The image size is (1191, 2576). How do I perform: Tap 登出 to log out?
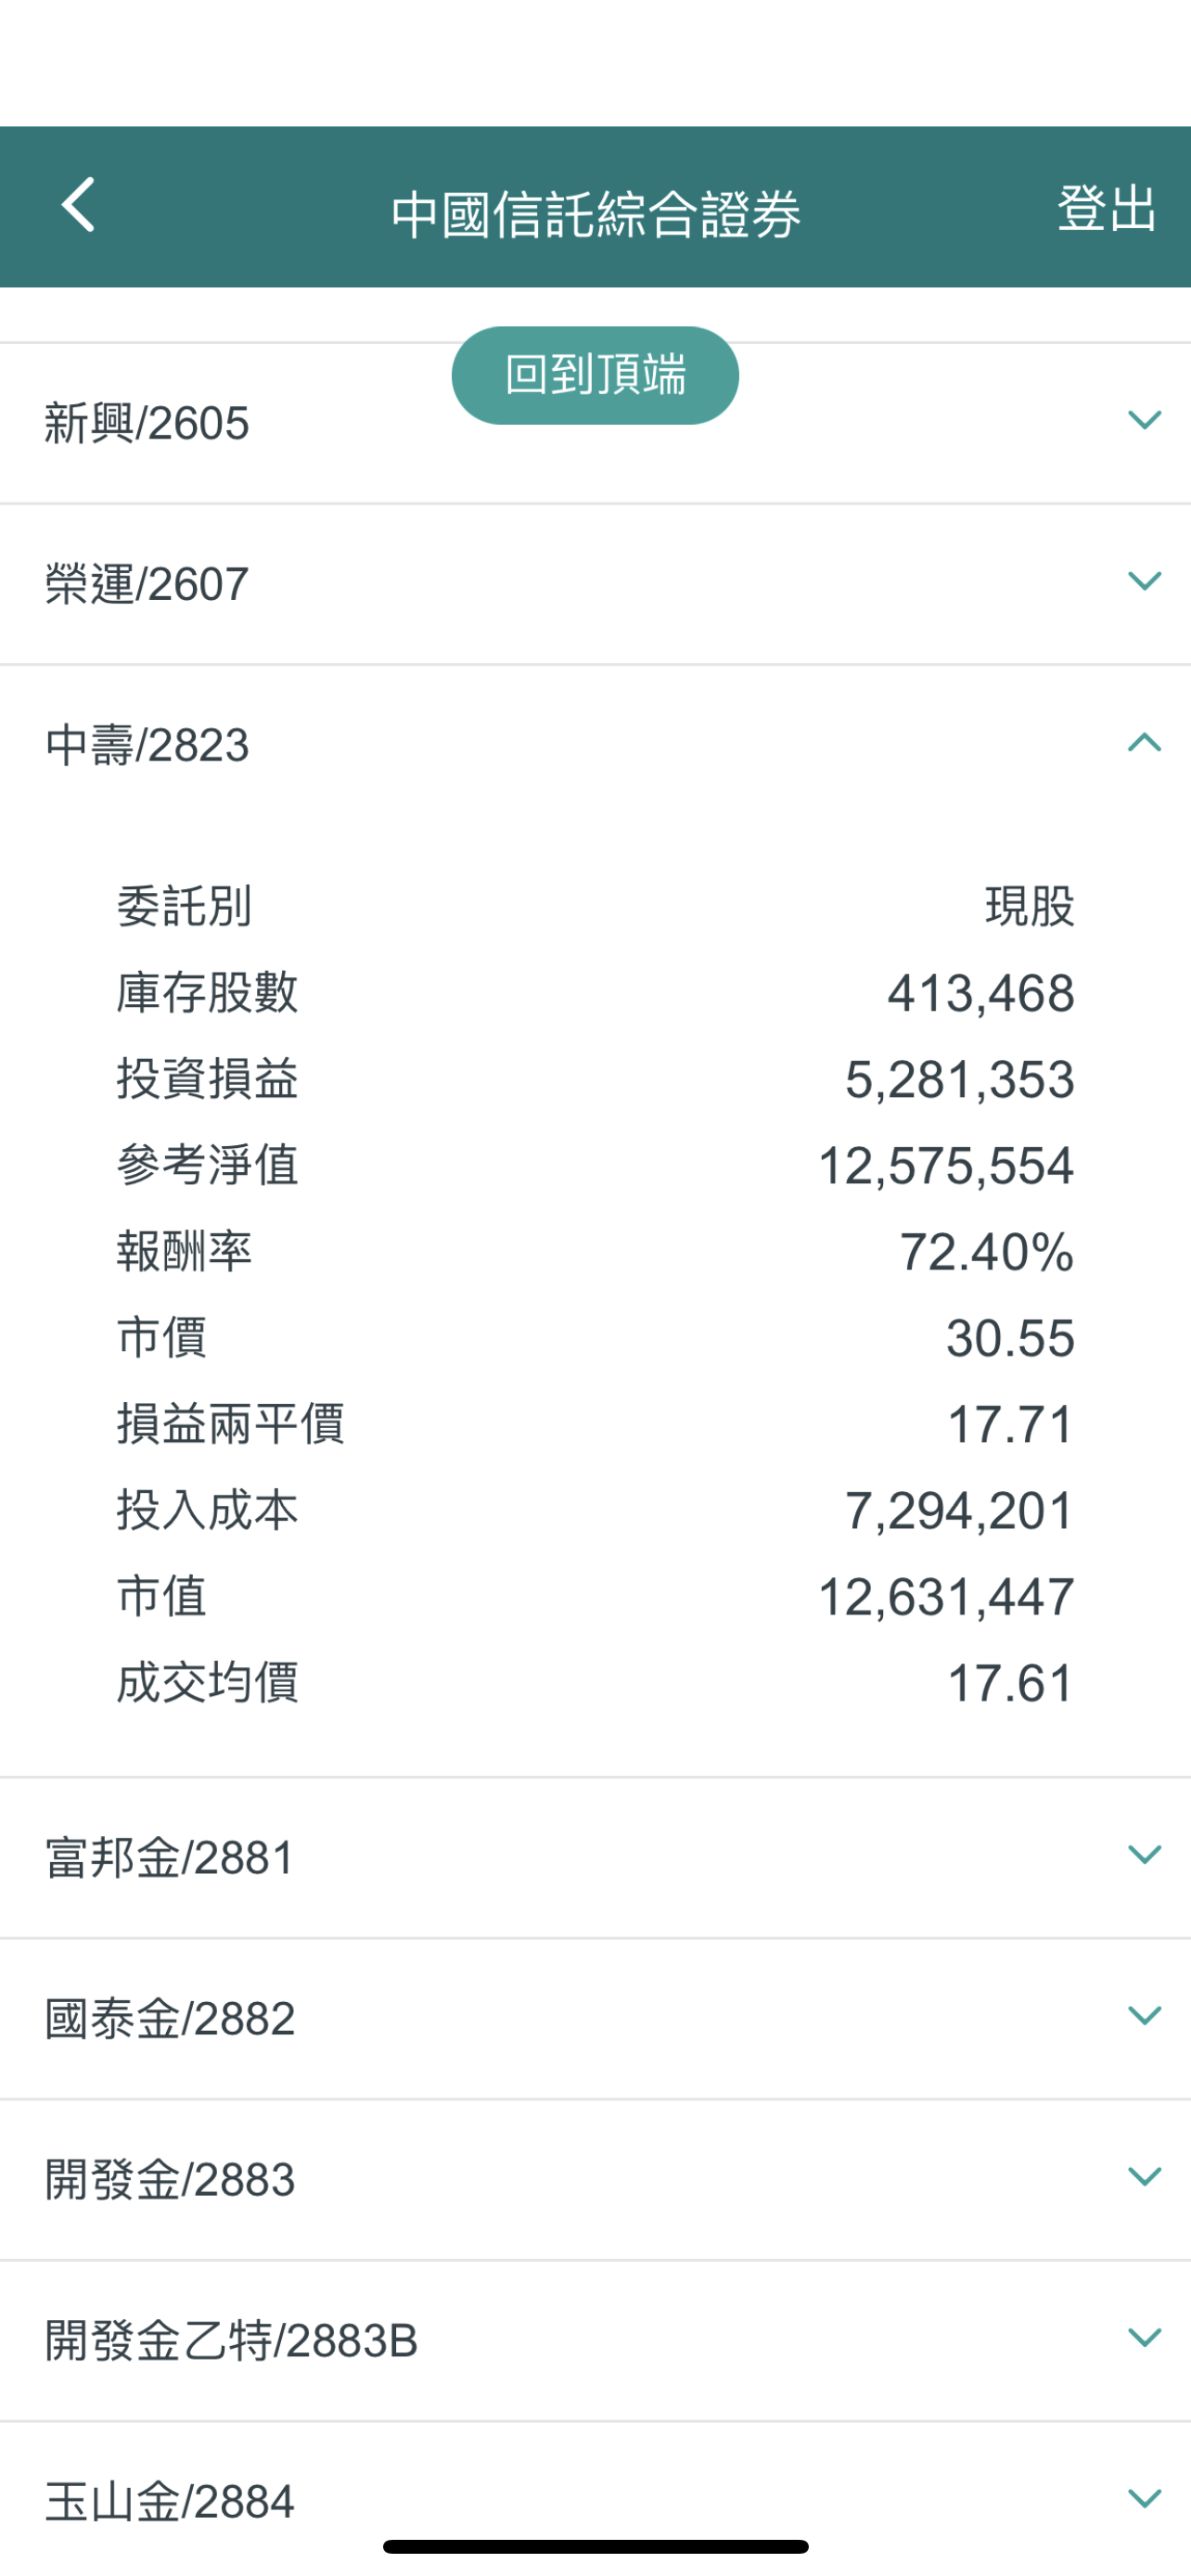(x=1106, y=208)
